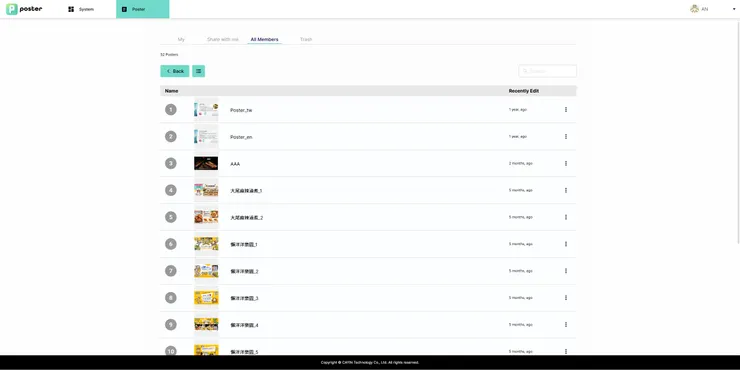
Task: Open the Poster_en thumbnail
Action: coord(206,136)
